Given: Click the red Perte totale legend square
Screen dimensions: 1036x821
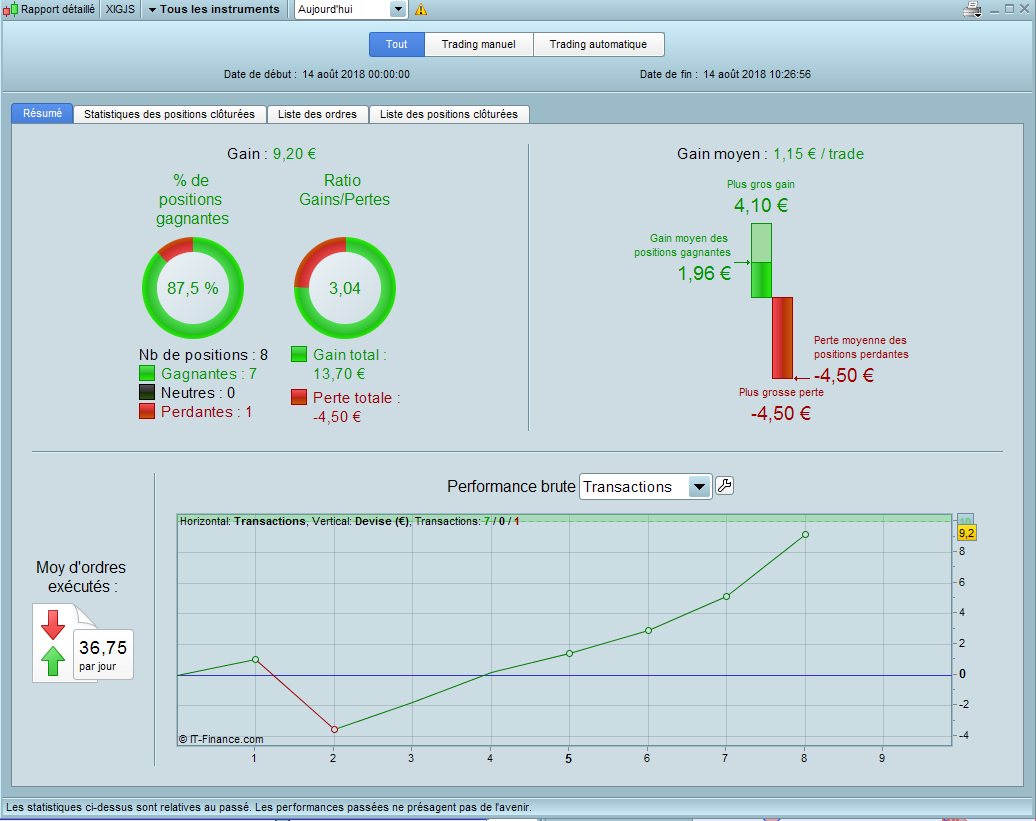Looking at the screenshot, I should (x=299, y=397).
